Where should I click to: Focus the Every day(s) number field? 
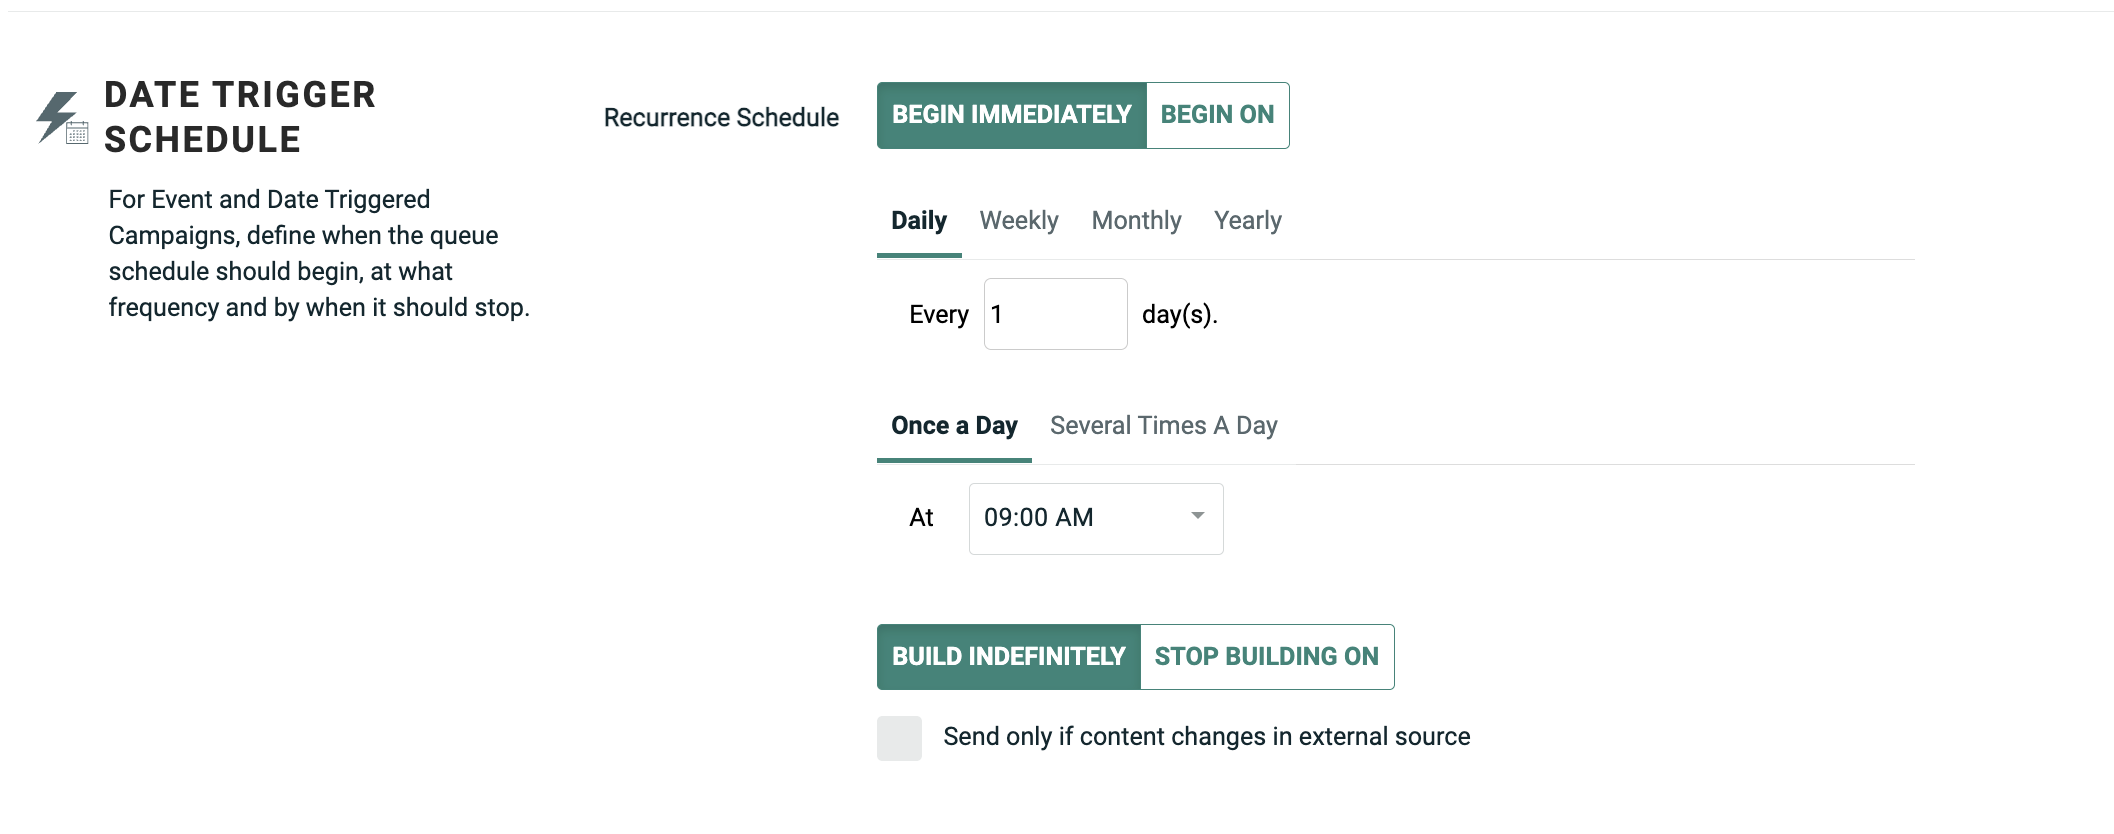pyautogui.click(x=1055, y=315)
